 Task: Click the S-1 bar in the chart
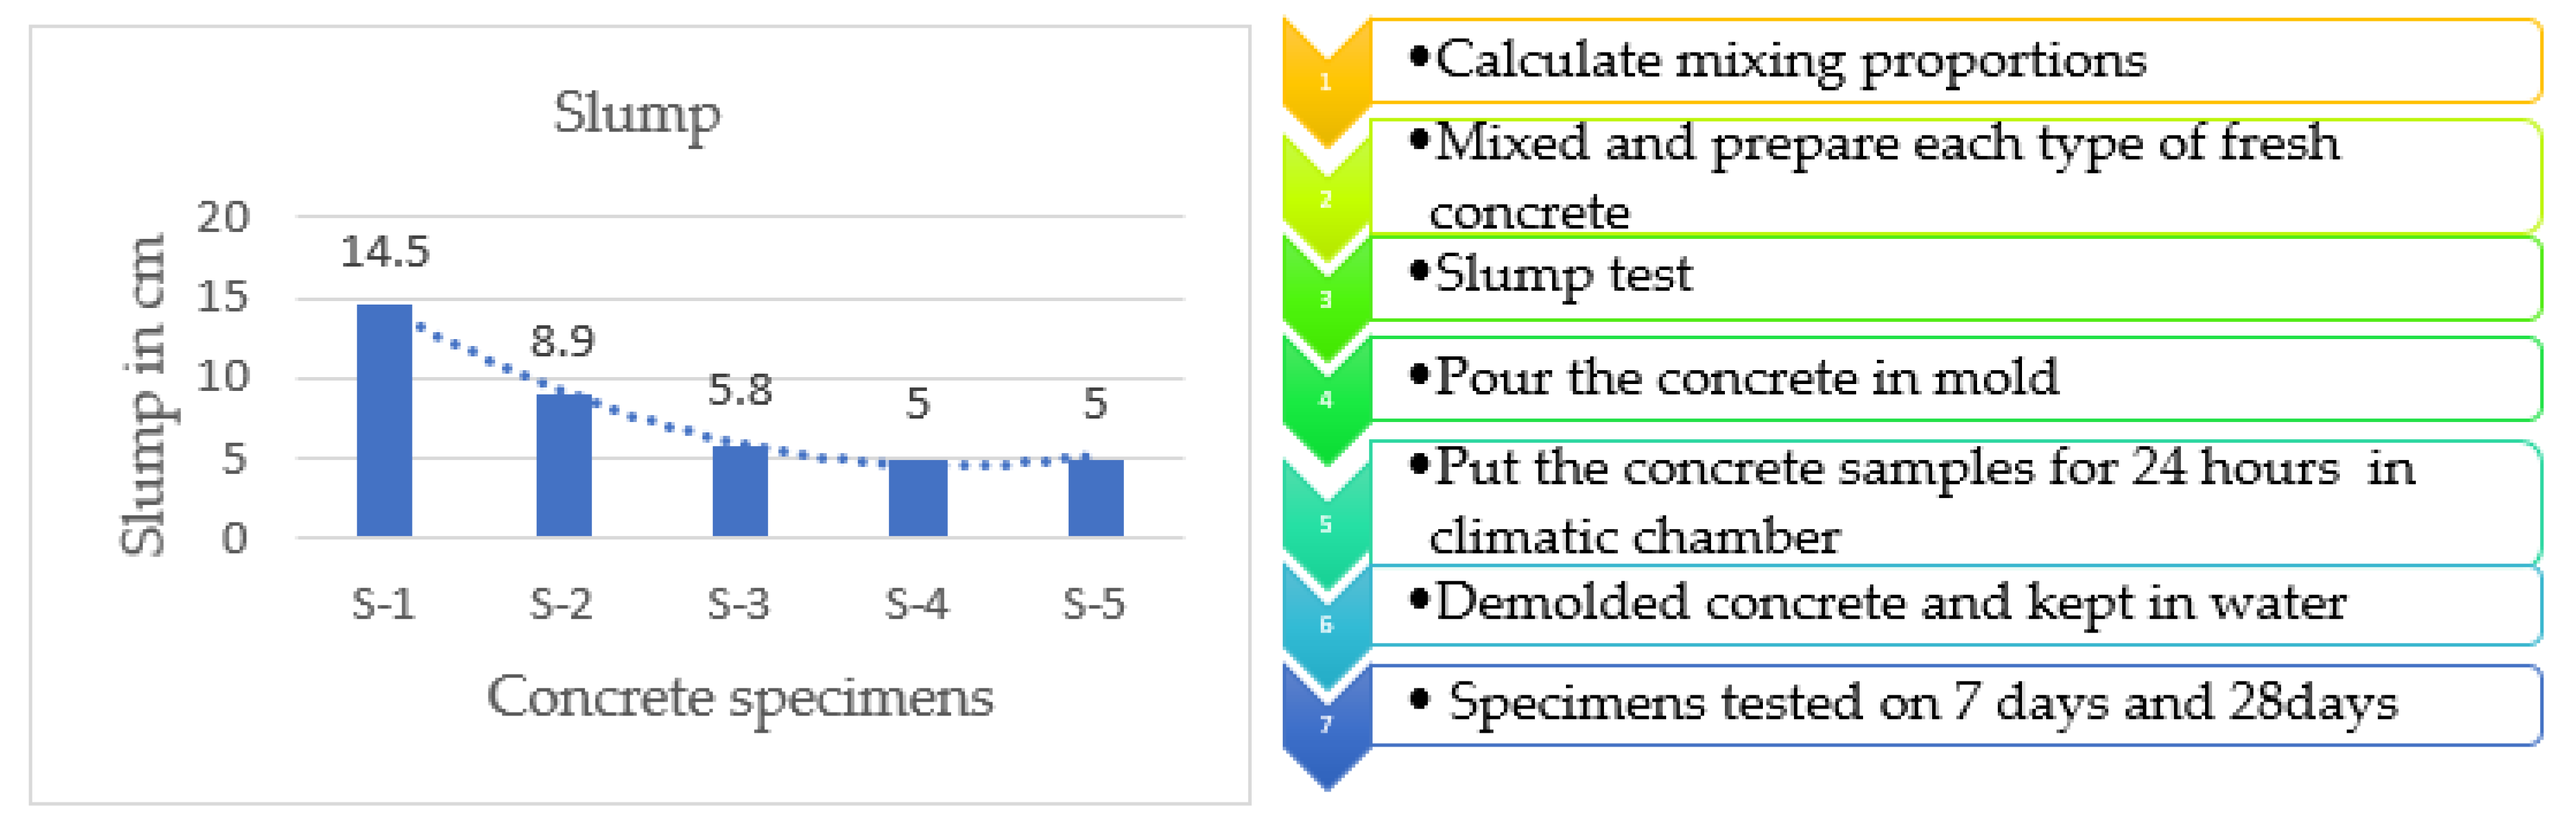(x=384, y=420)
